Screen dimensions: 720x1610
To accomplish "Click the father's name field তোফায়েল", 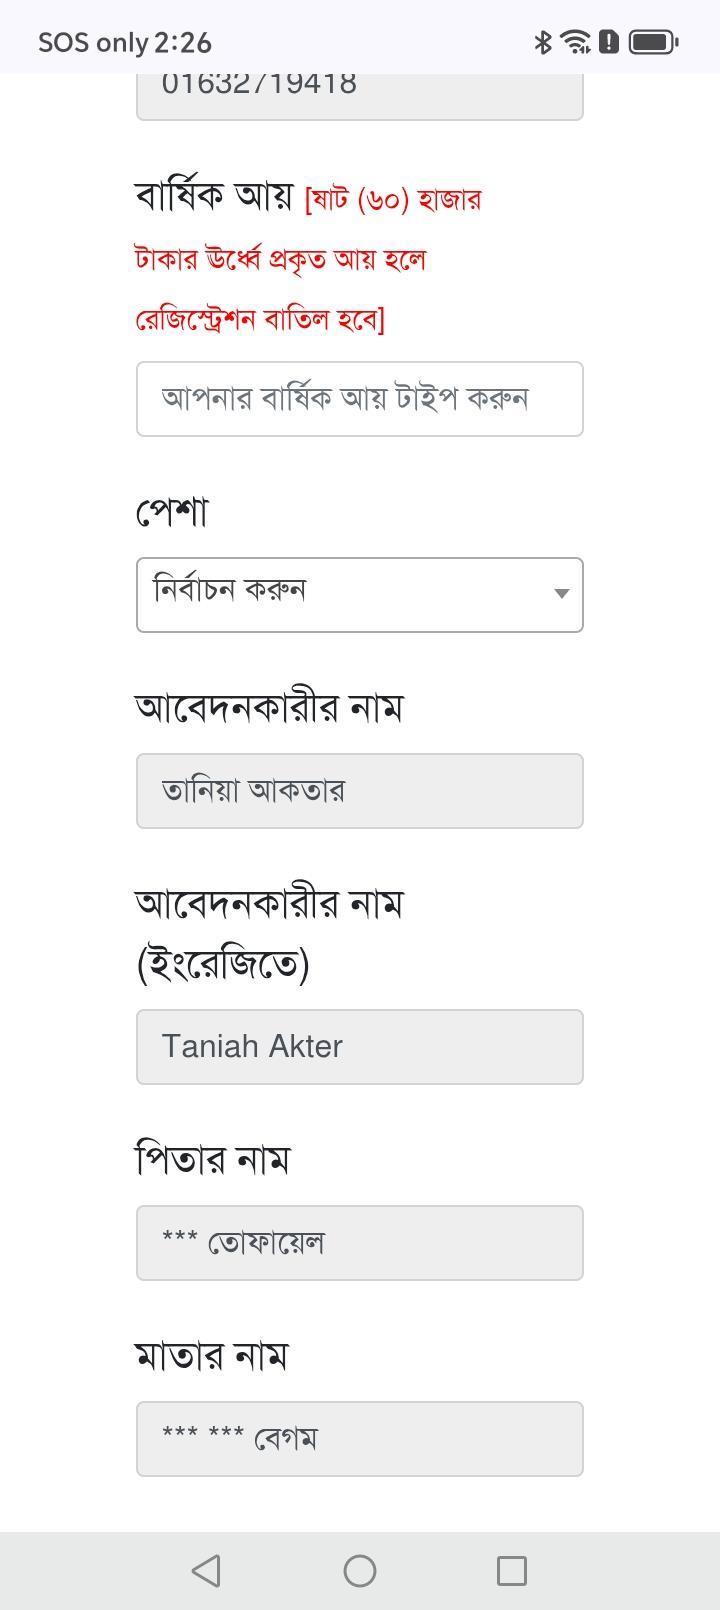I will (360, 1243).
